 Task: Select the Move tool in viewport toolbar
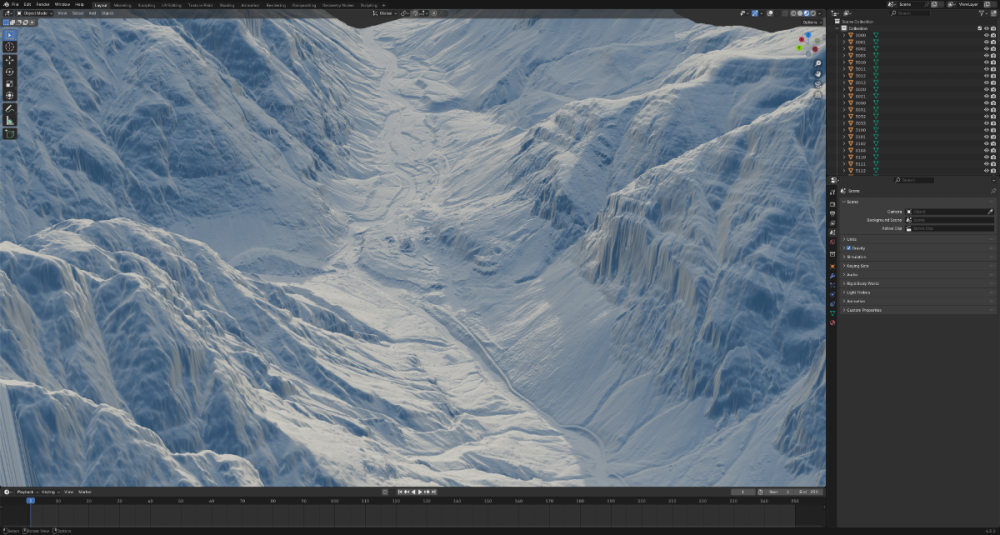(x=10, y=59)
